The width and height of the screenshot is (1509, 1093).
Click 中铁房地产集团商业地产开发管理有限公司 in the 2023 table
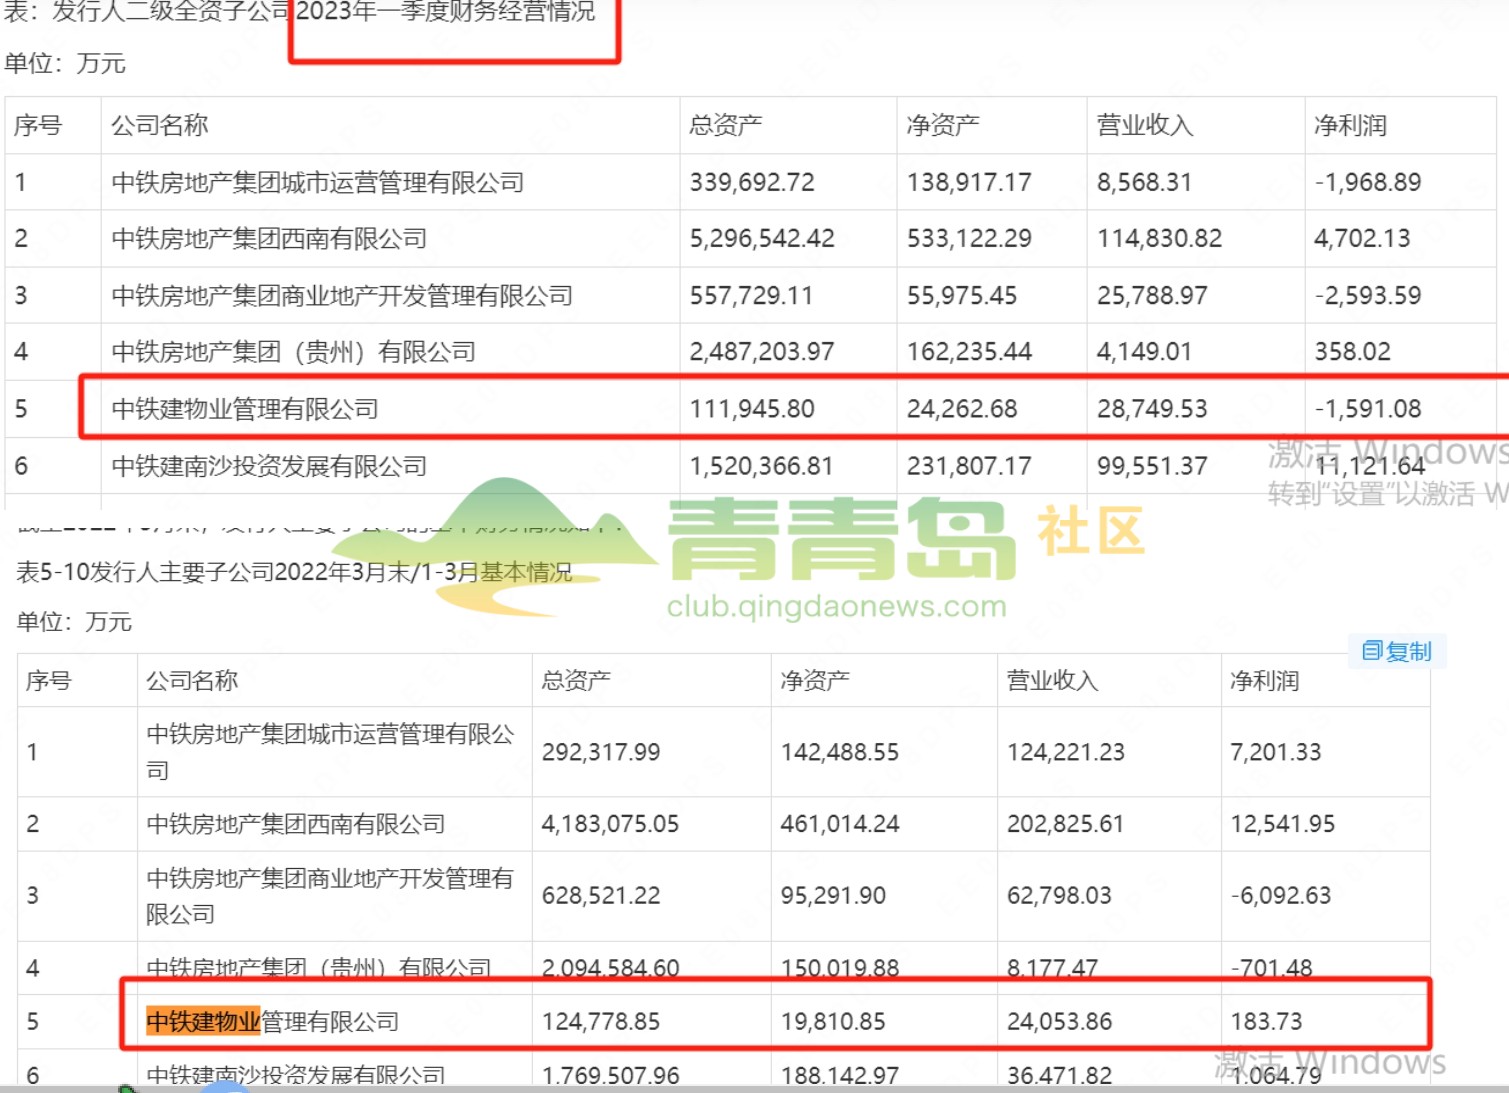pos(342,296)
